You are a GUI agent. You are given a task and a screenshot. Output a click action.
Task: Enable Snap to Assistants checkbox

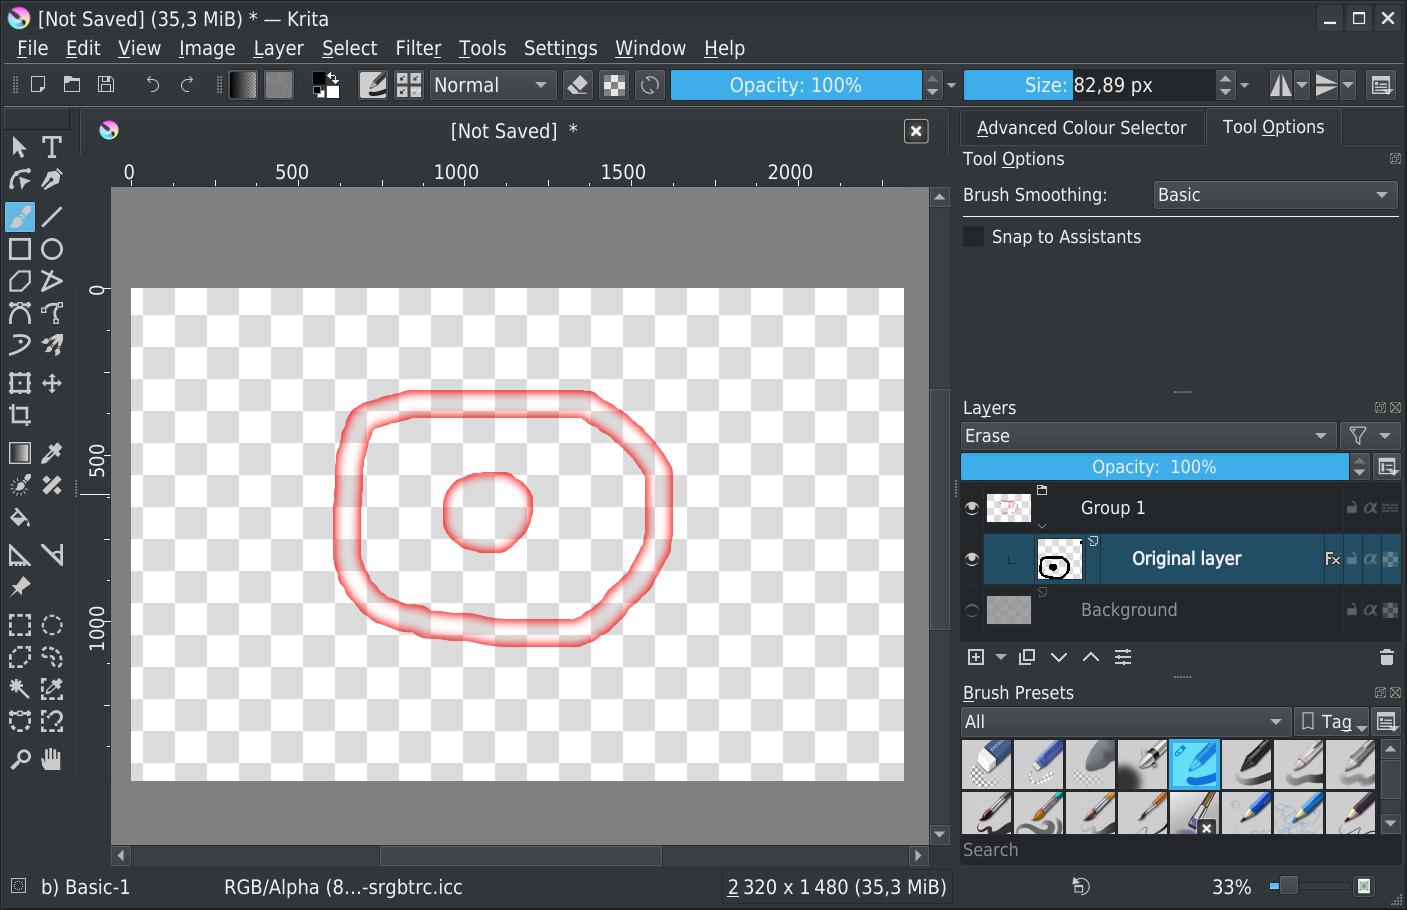(x=973, y=237)
